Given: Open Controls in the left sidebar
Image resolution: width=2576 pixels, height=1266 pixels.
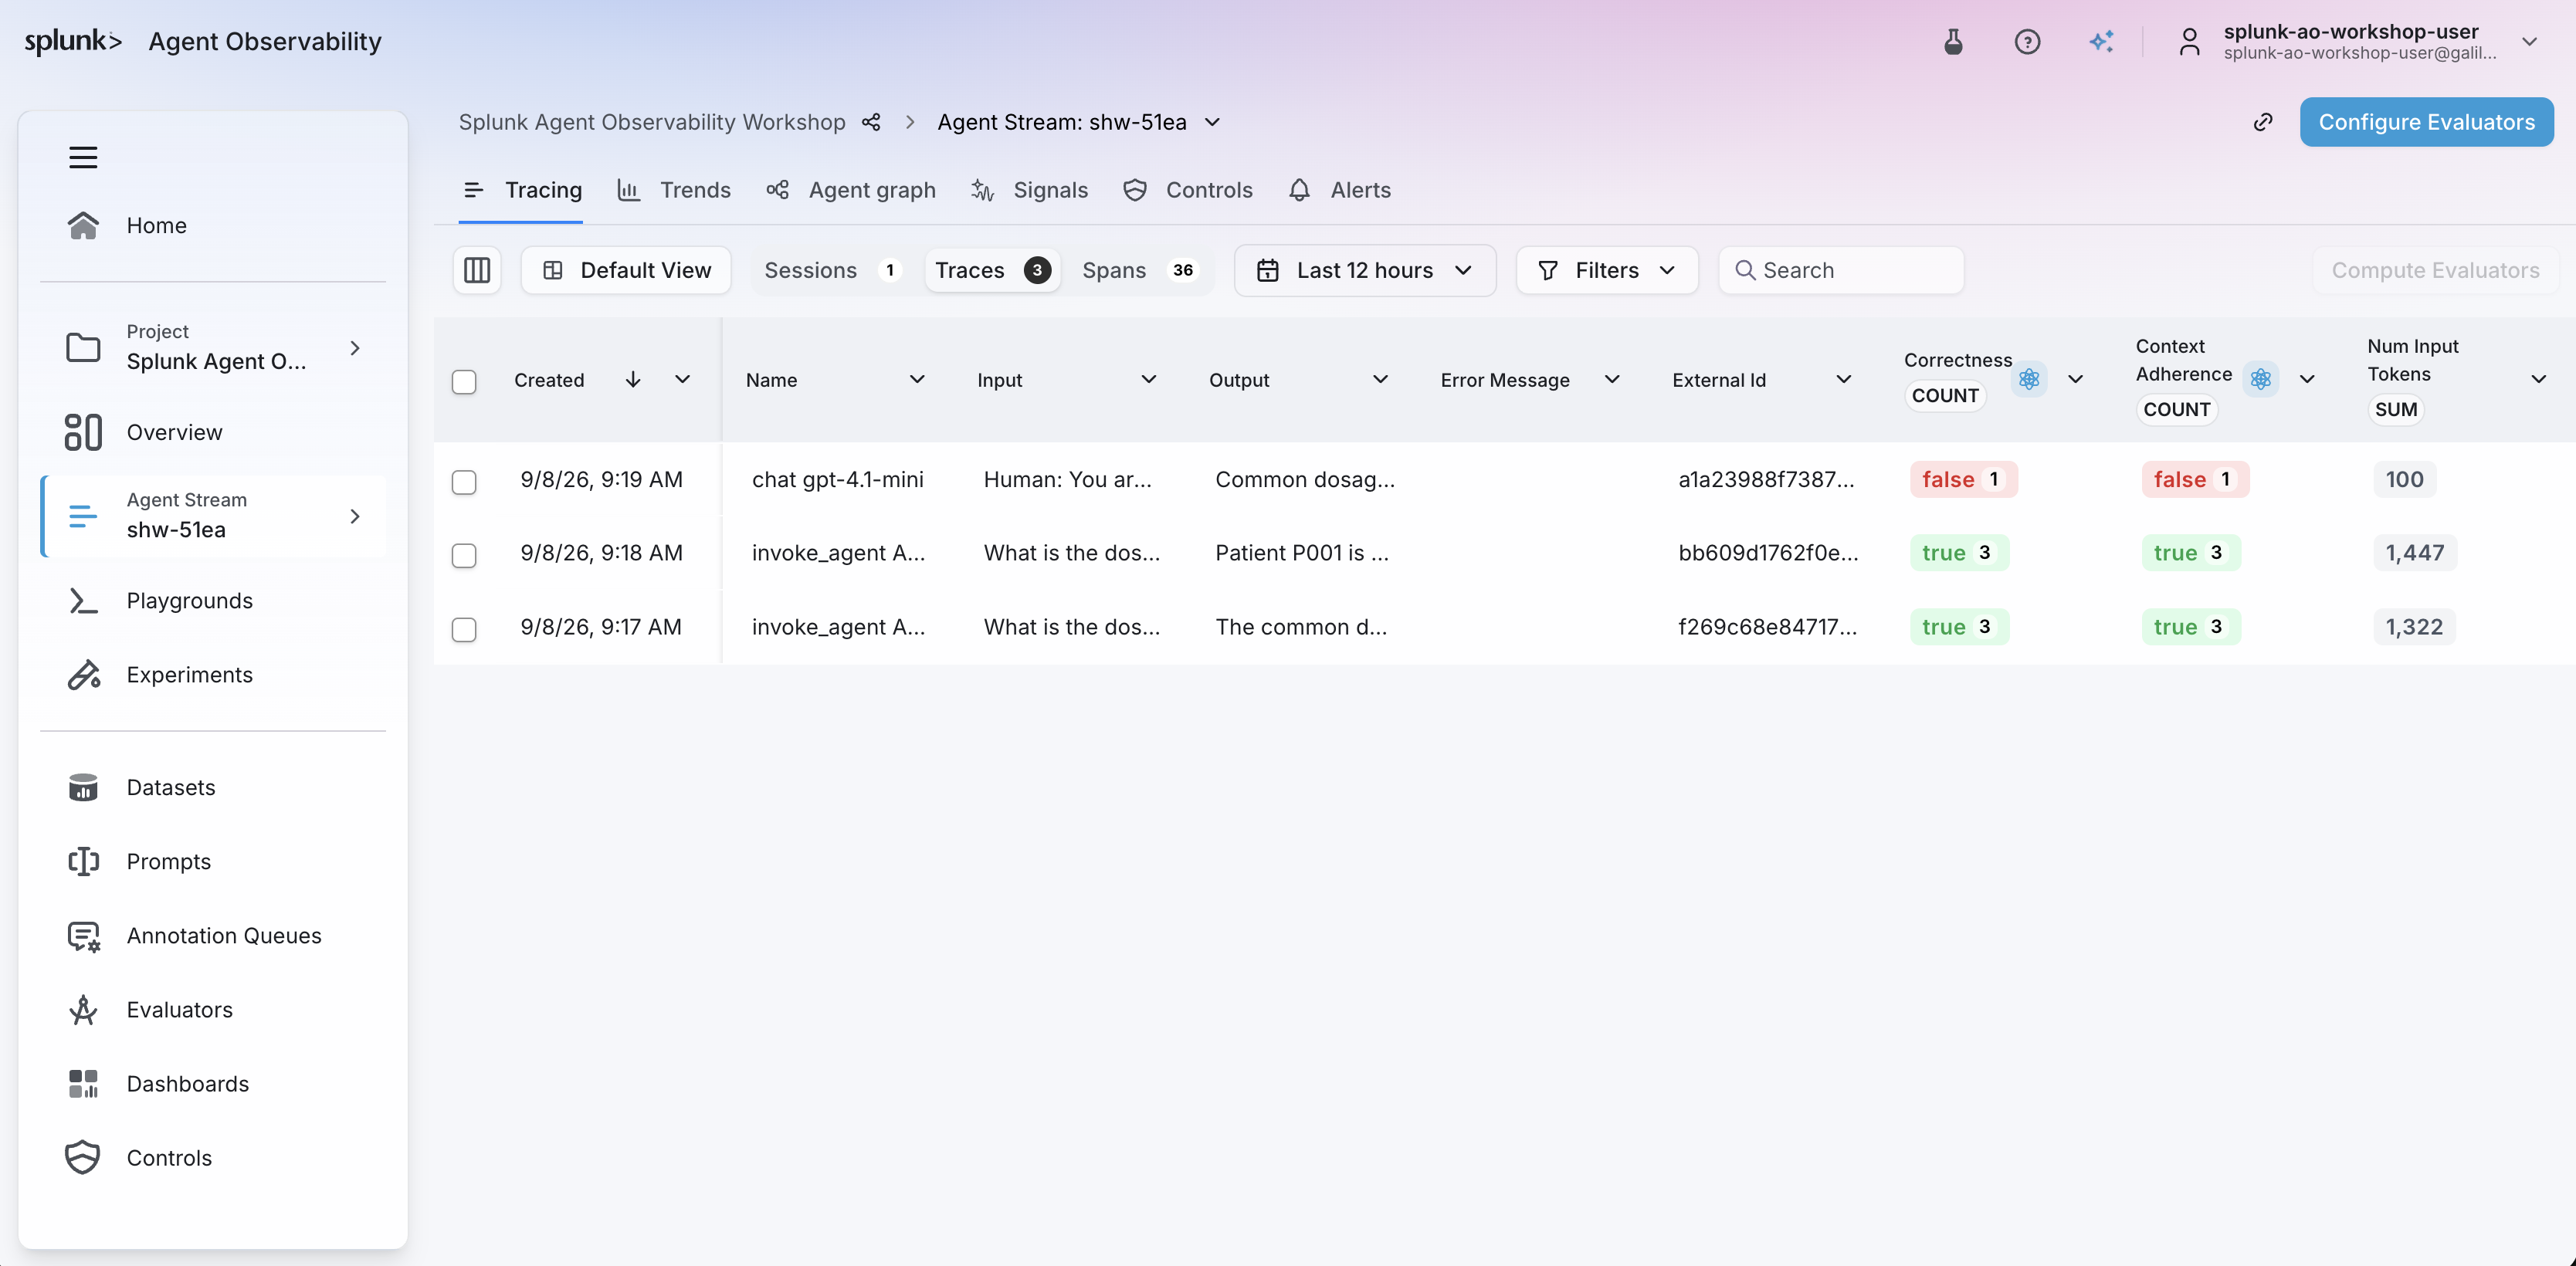Looking at the screenshot, I should (213, 1158).
